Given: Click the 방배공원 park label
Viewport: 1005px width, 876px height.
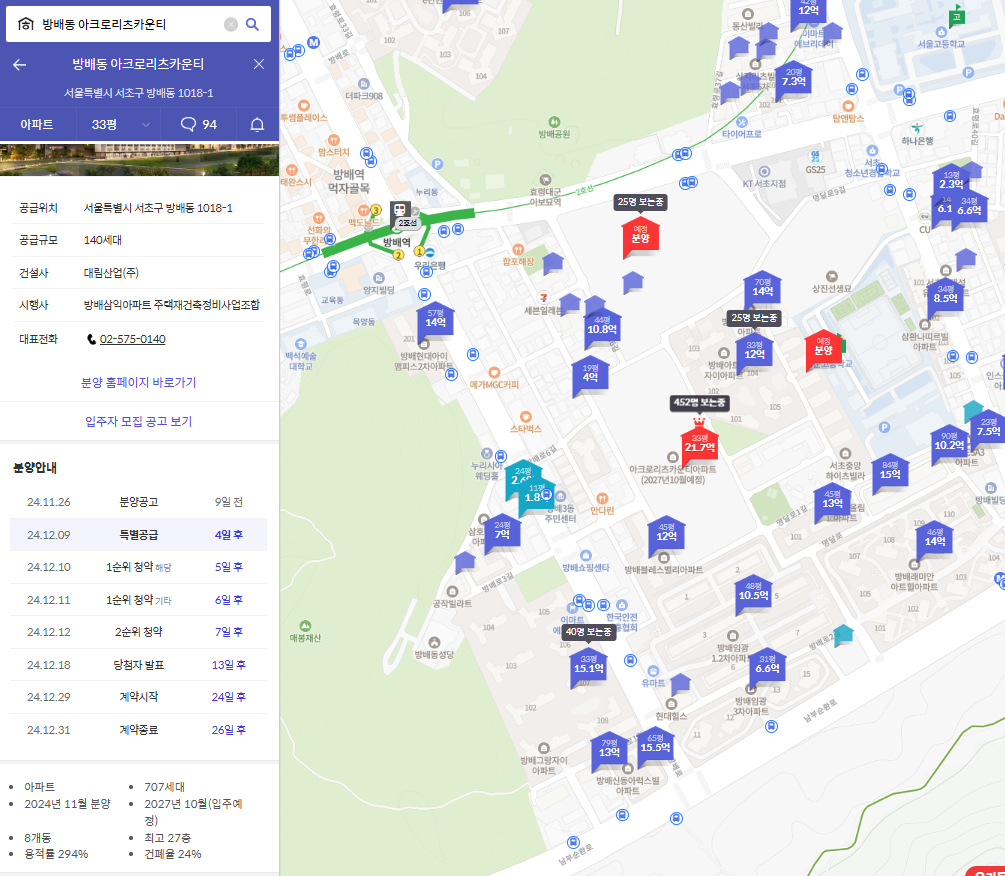Looking at the screenshot, I should pyautogui.click(x=554, y=134).
